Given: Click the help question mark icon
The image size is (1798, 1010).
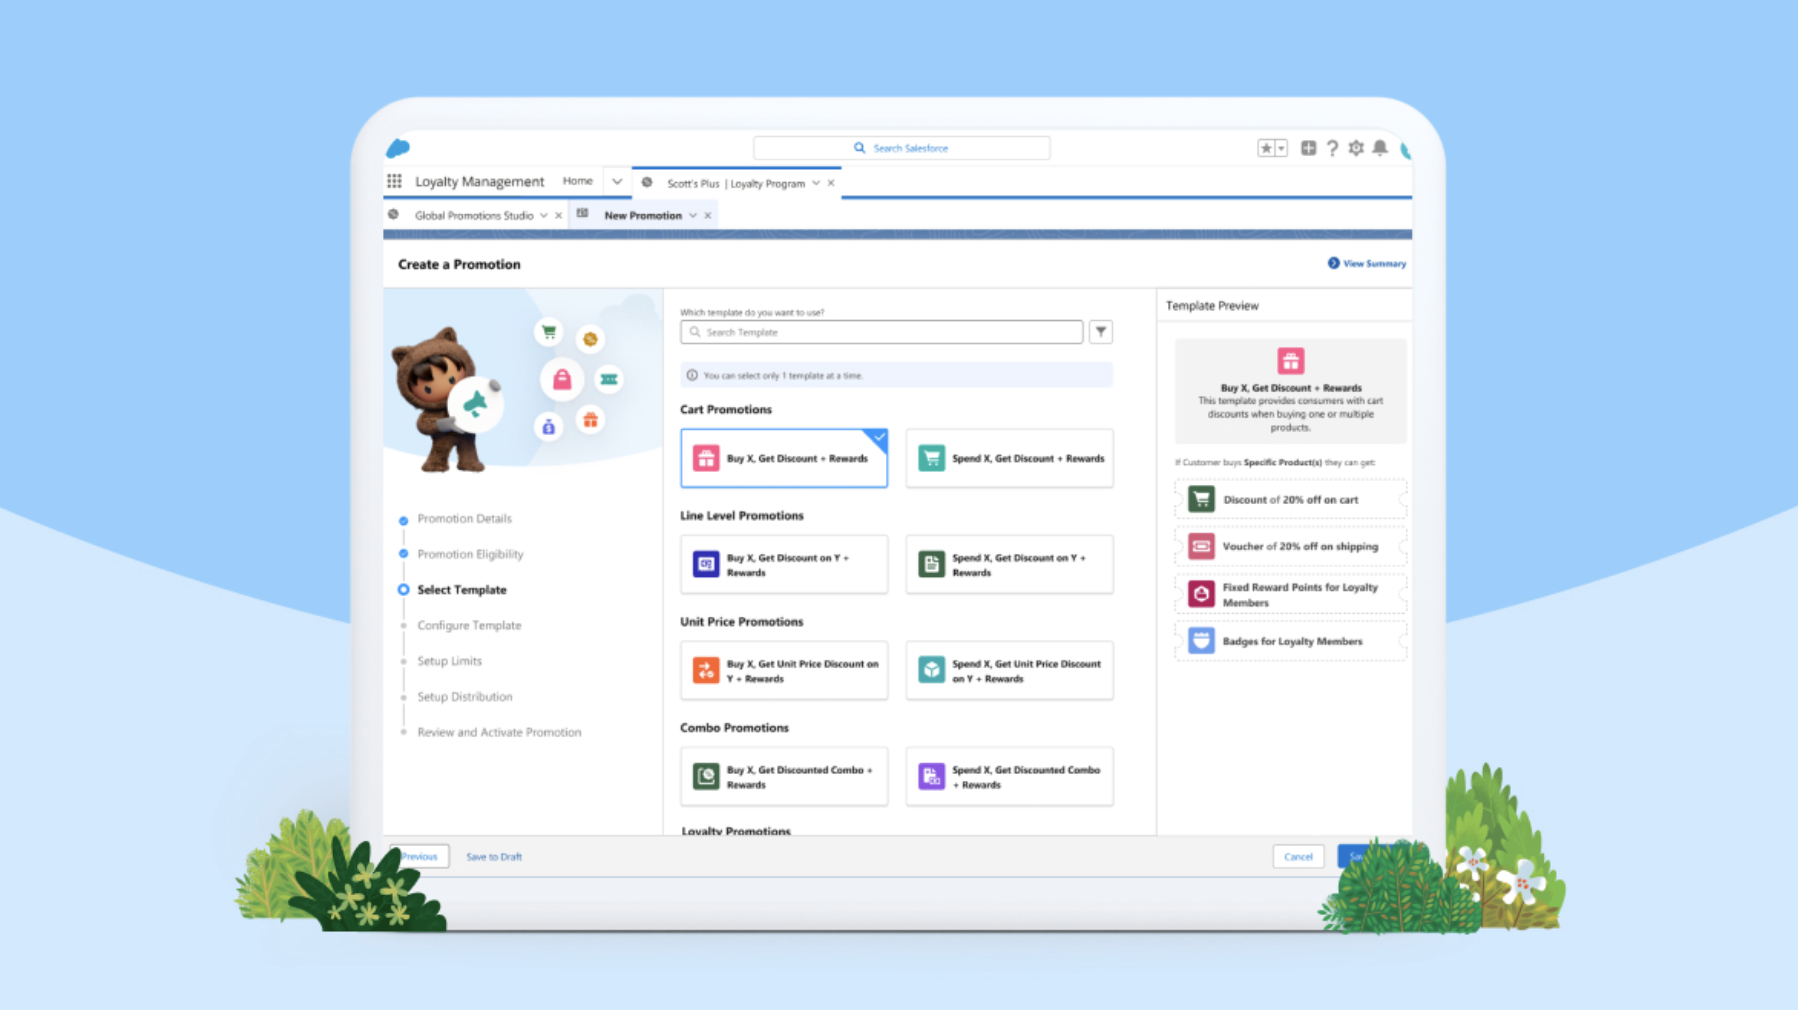Looking at the screenshot, I should [1332, 148].
